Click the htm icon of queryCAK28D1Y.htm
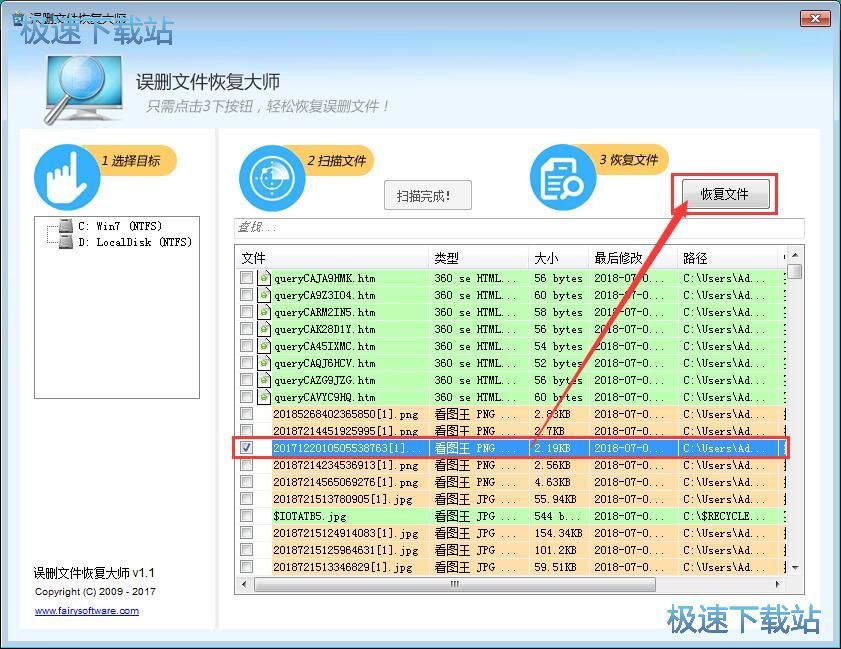The height and width of the screenshot is (649, 841). pos(264,329)
